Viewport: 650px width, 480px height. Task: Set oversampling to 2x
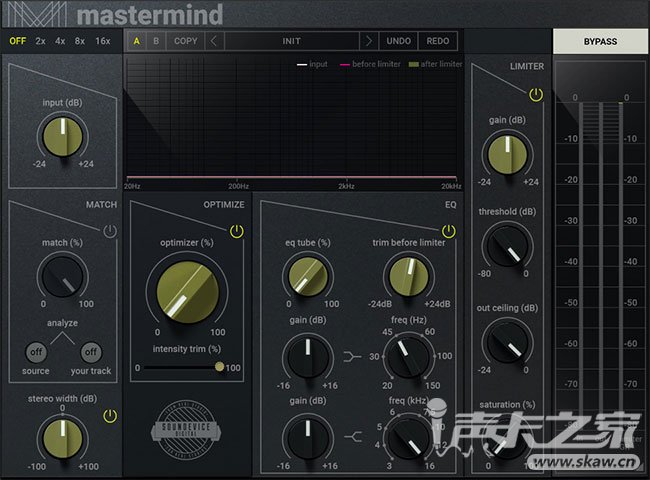click(x=40, y=41)
